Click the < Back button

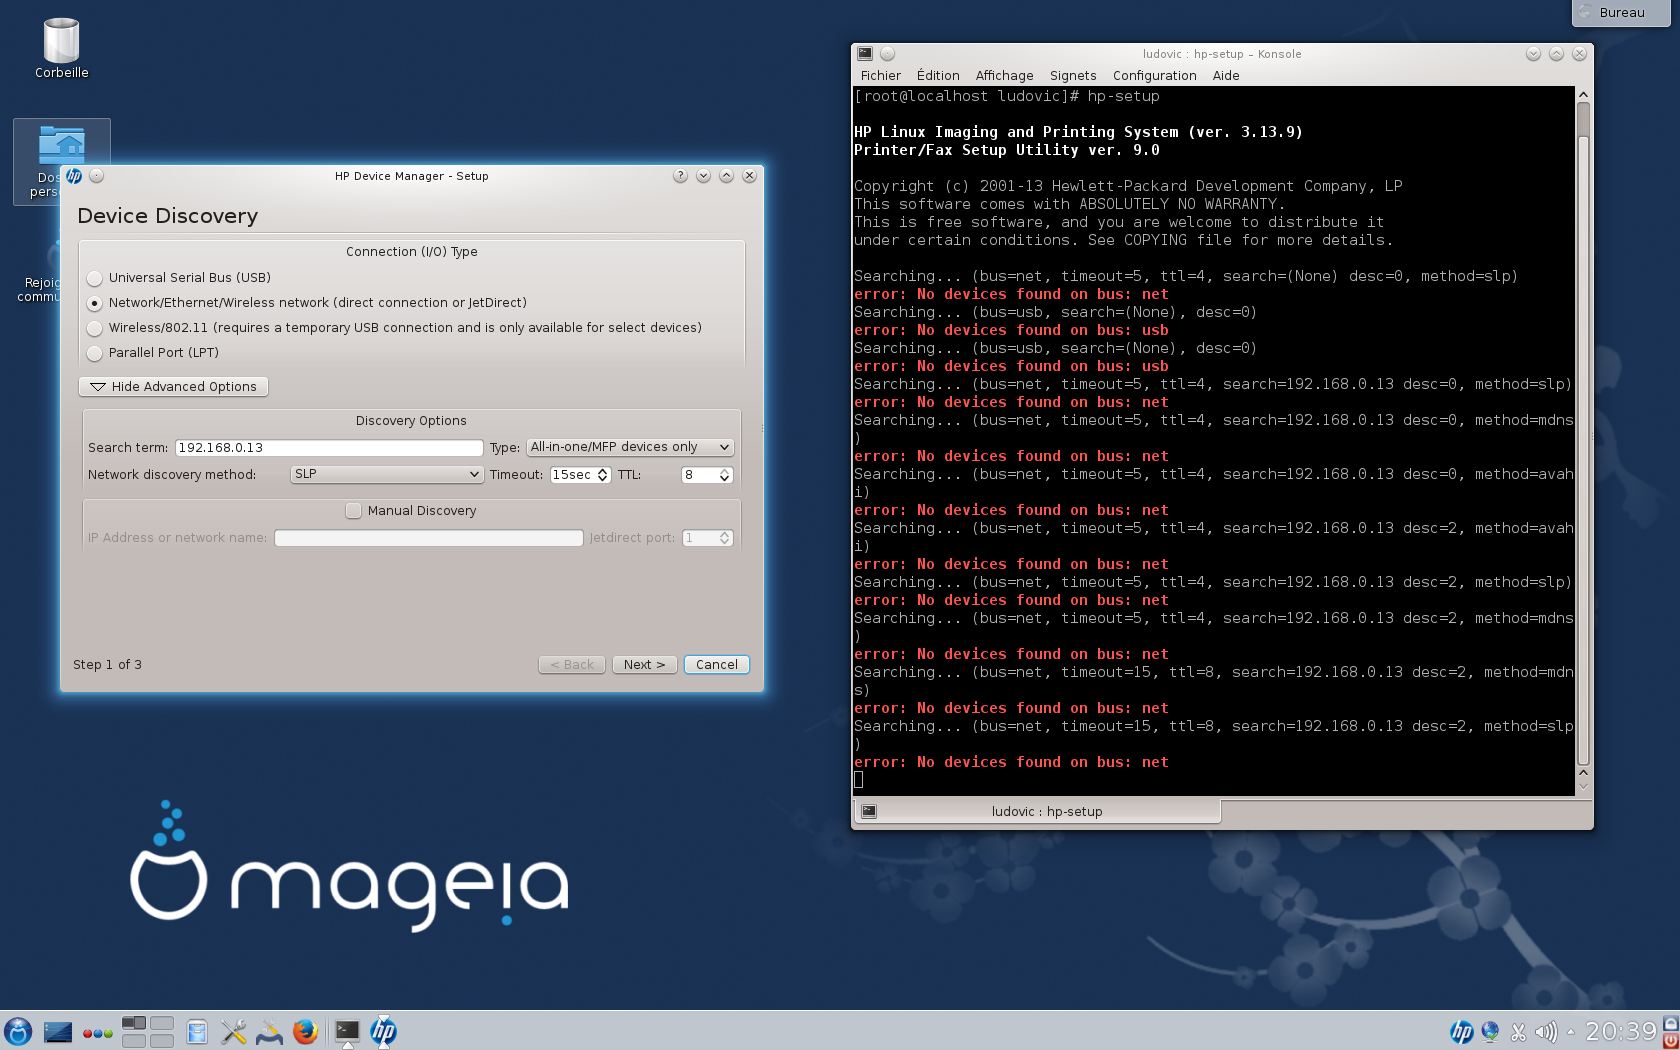tap(572, 665)
